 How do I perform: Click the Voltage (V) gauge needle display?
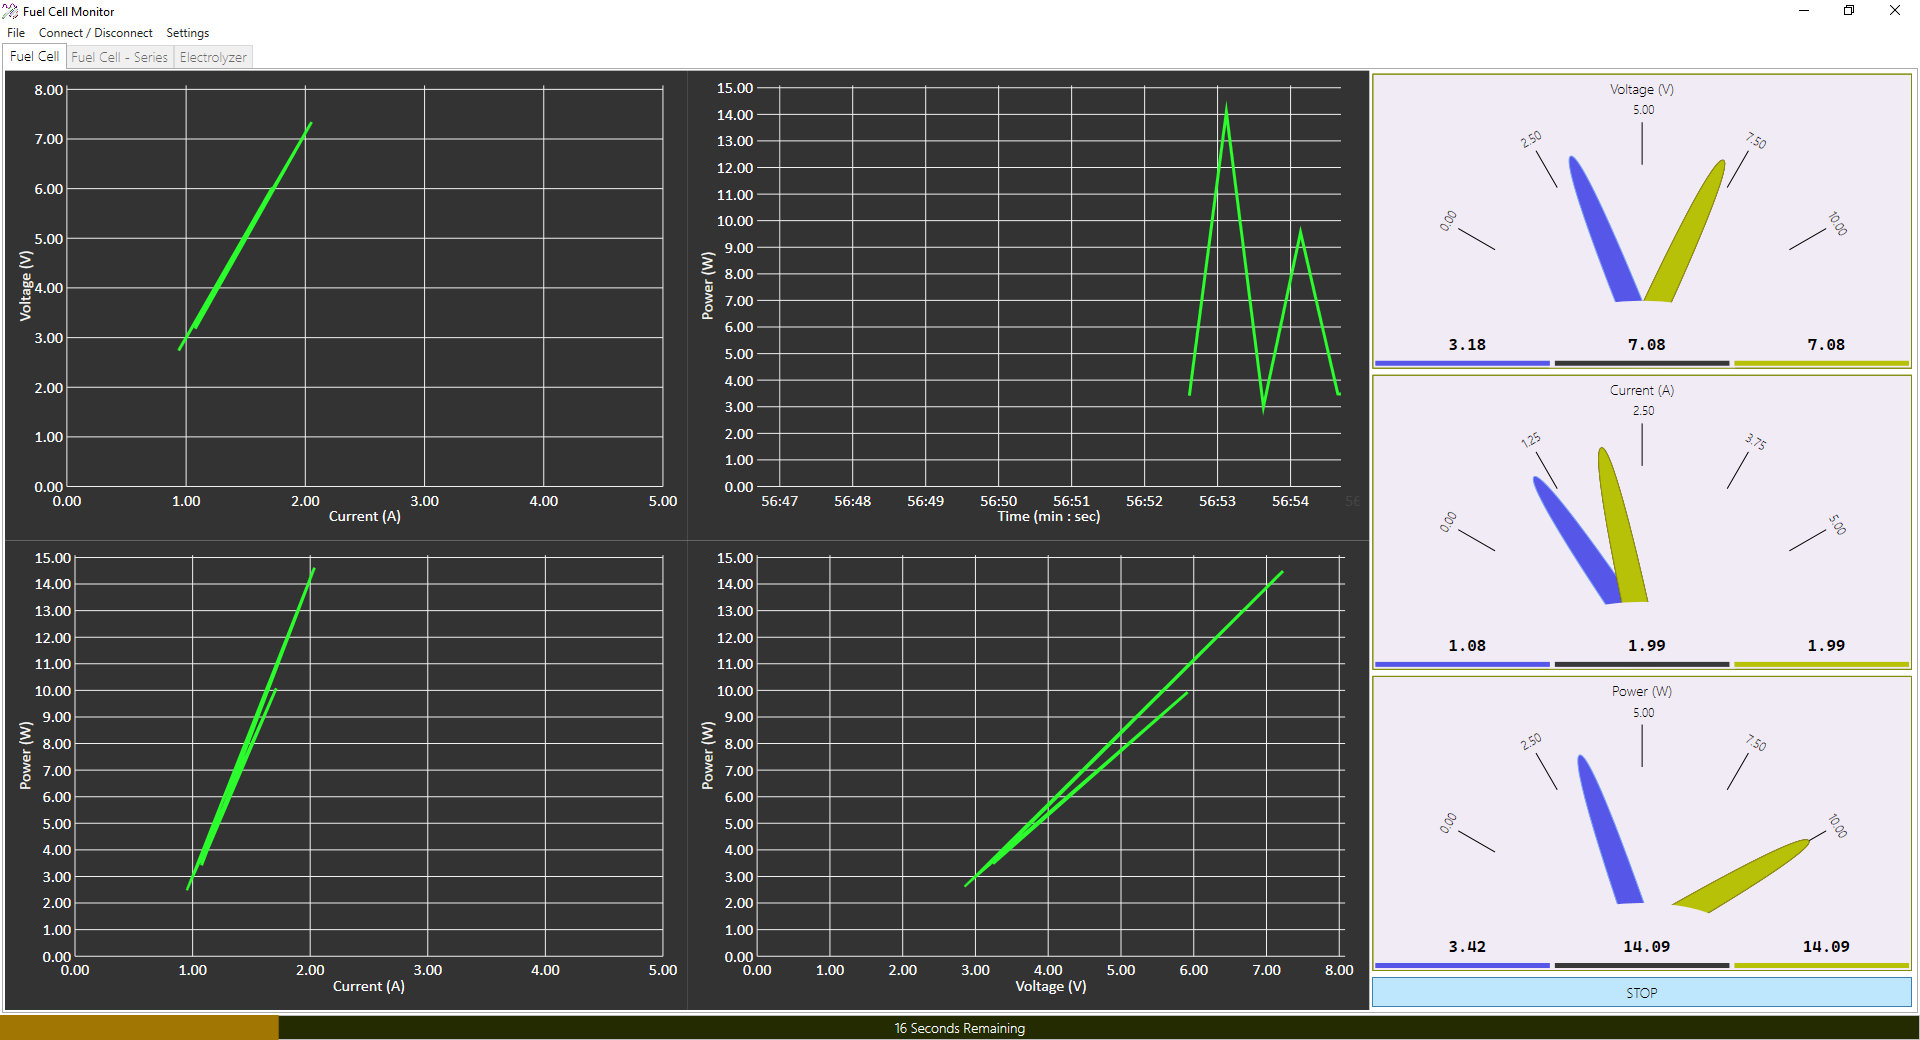[x=1641, y=220]
